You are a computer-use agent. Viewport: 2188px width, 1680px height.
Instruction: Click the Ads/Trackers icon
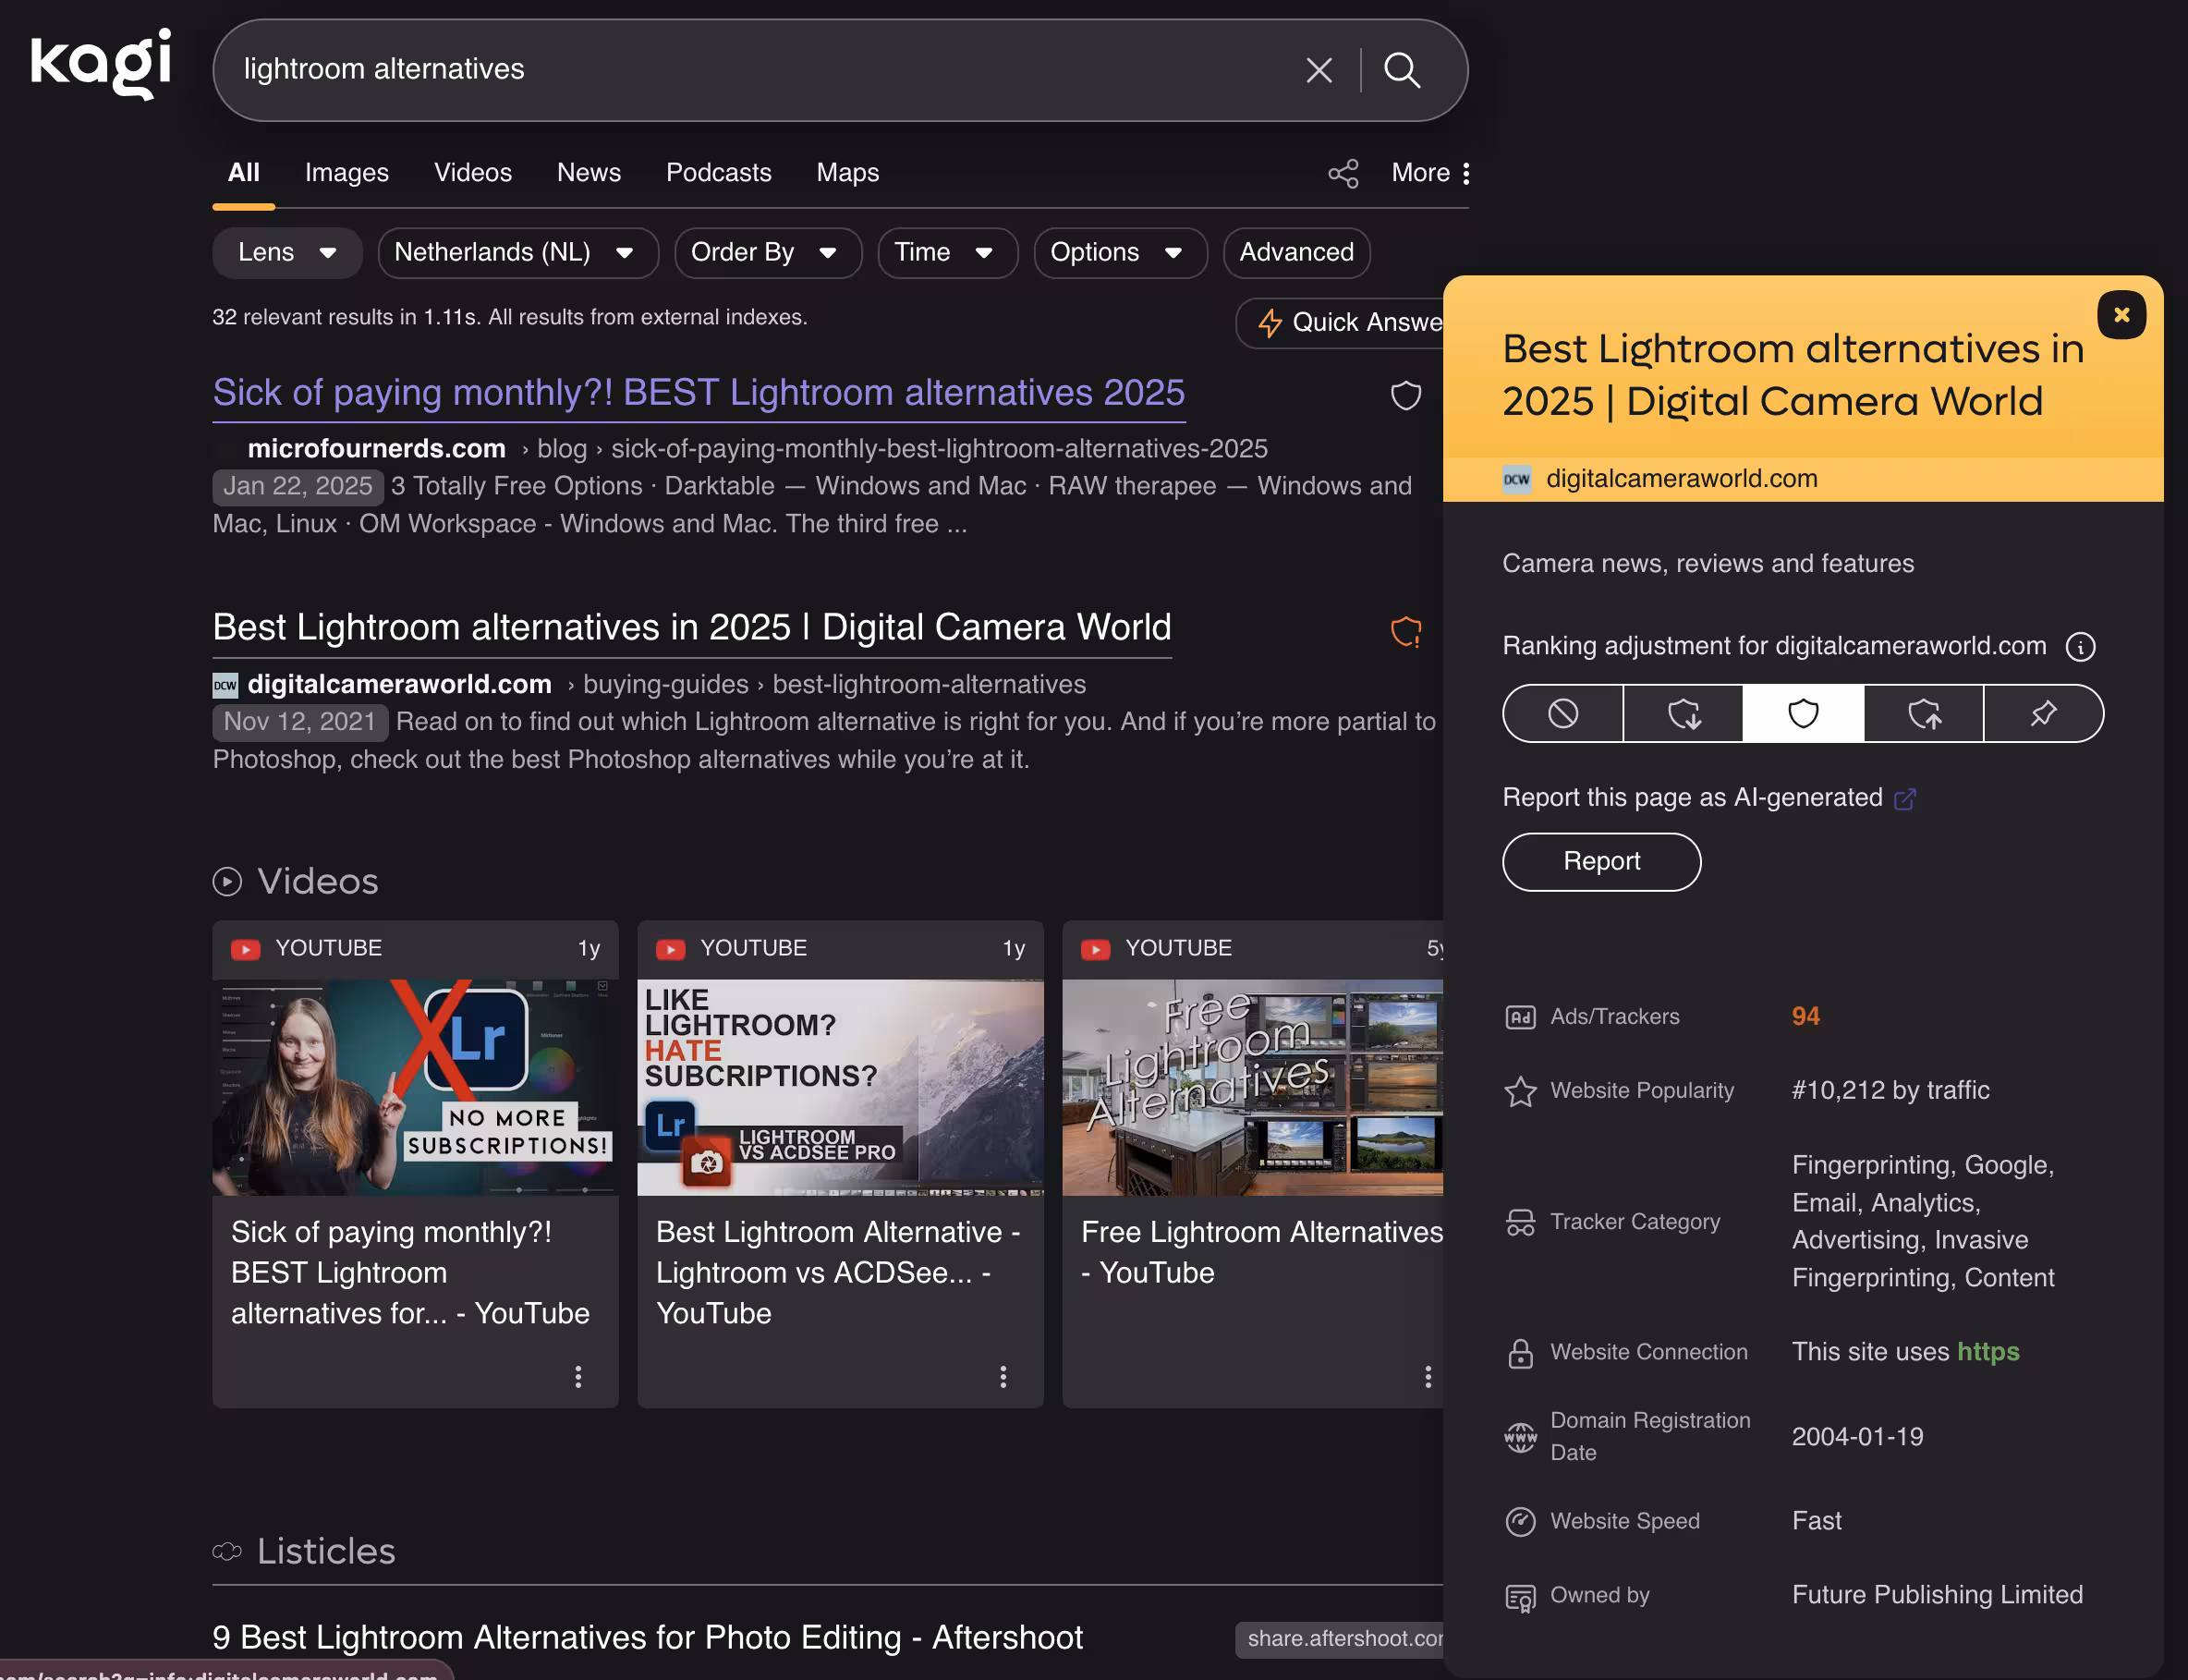coord(1520,1017)
